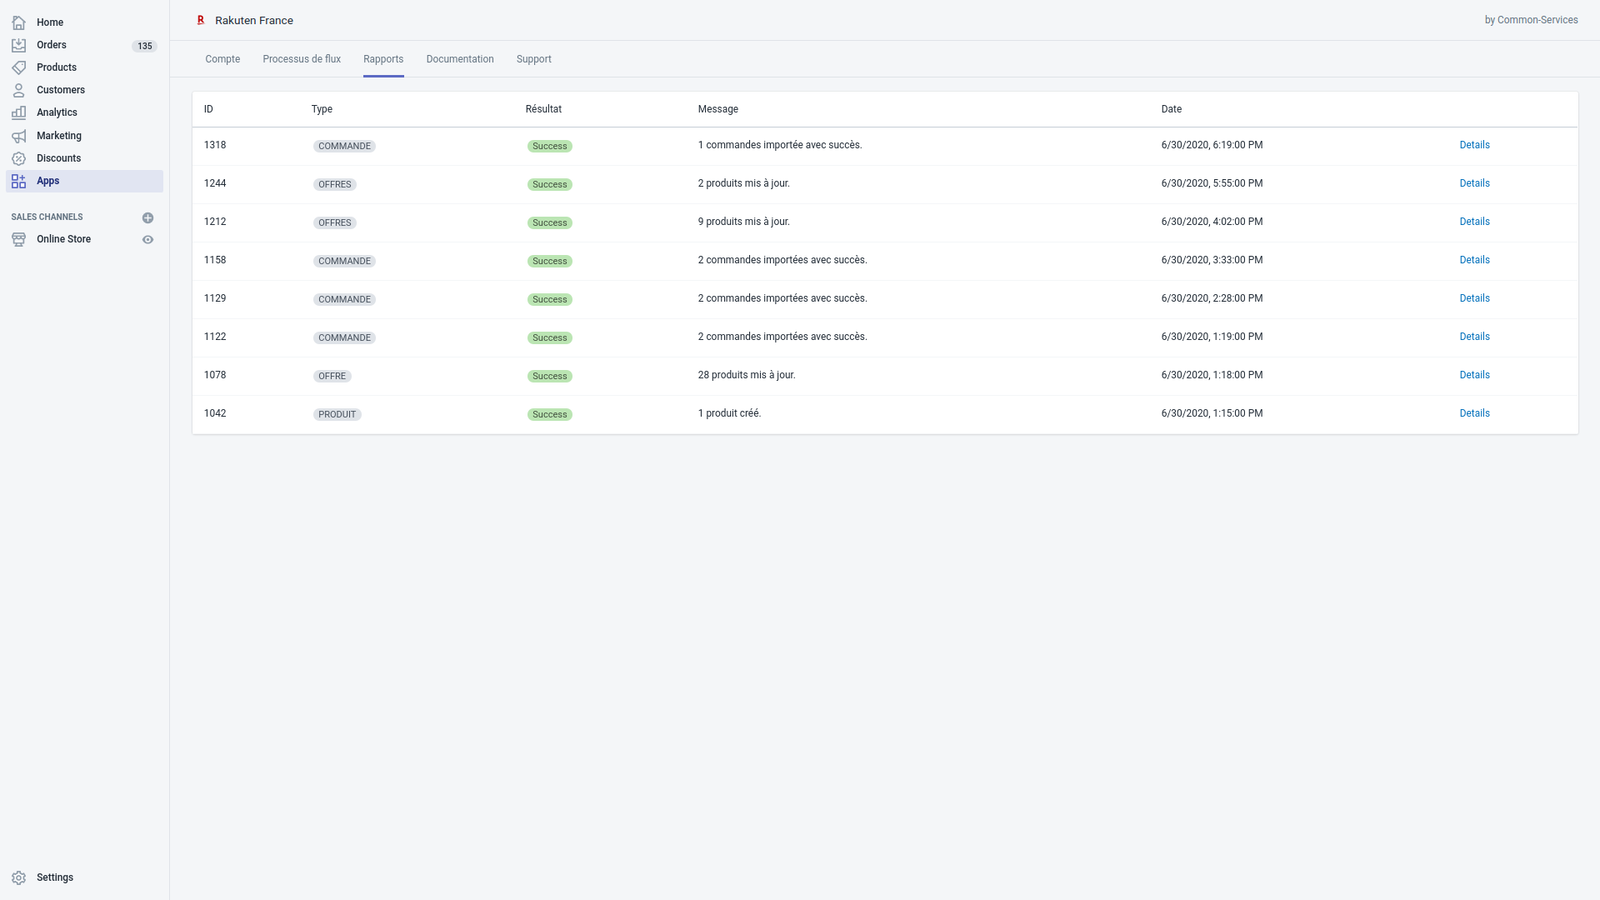Click the Marketing megaphone icon

click(19, 136)
